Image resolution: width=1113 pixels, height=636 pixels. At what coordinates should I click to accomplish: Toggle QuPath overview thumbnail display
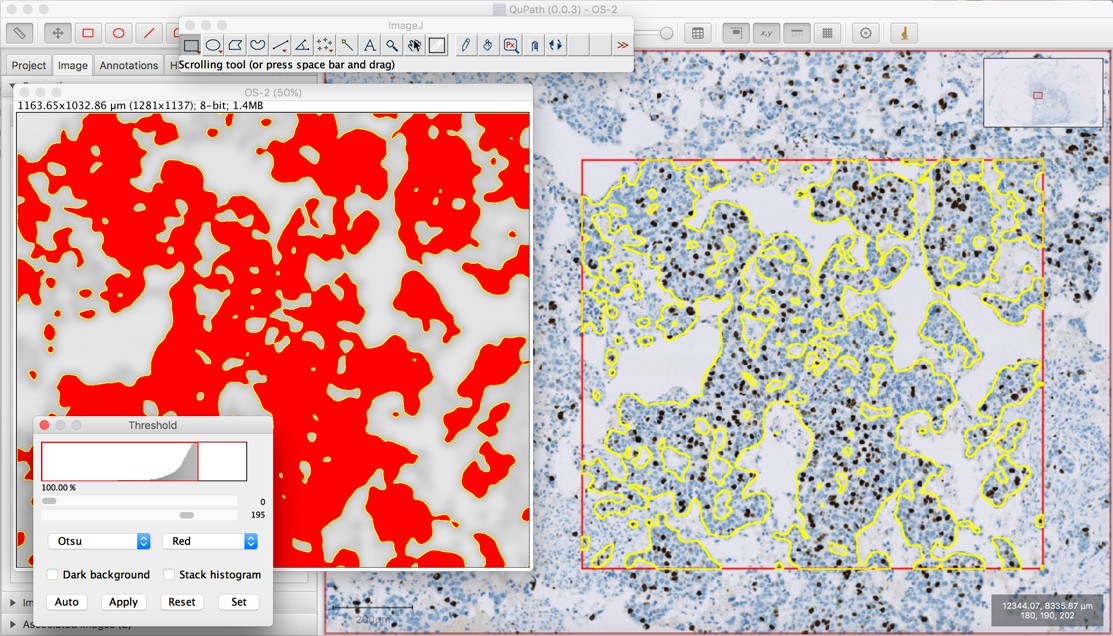point(736,33)
